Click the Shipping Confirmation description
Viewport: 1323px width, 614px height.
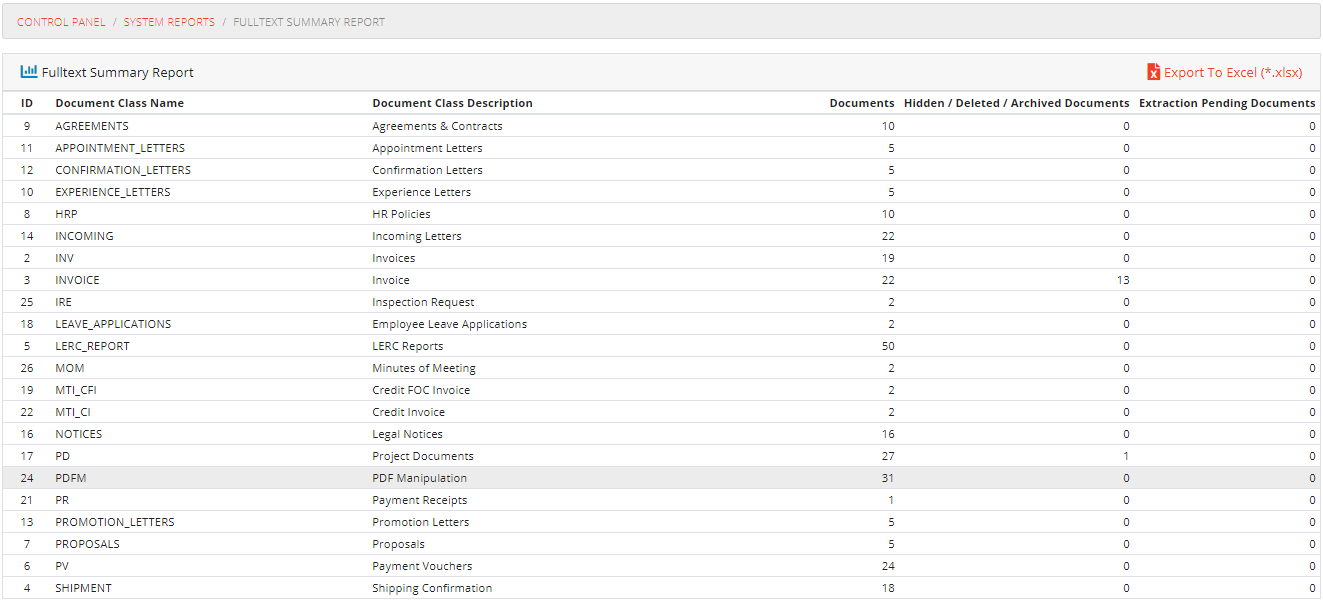pyautogui.click(x=432, y=588)
